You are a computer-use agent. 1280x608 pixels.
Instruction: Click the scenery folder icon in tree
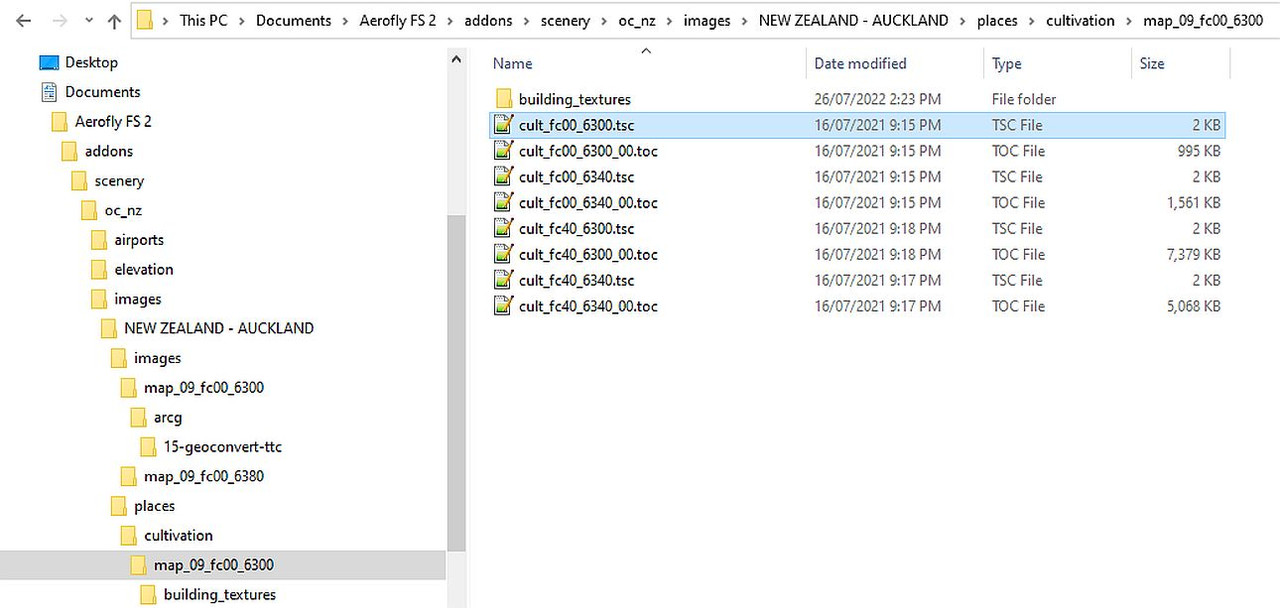pos(79,181)
